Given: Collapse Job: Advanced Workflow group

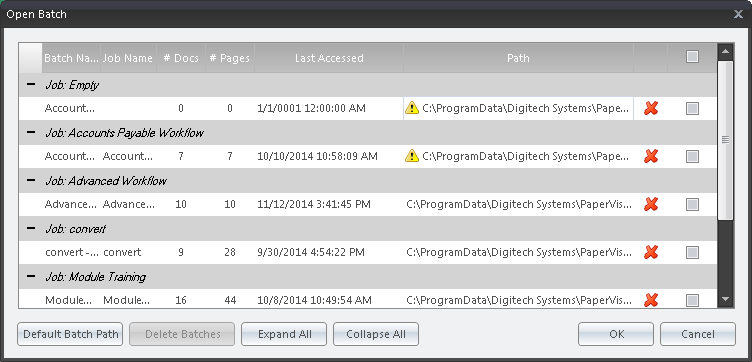Looking at the screenshot, I should [31, 180].
